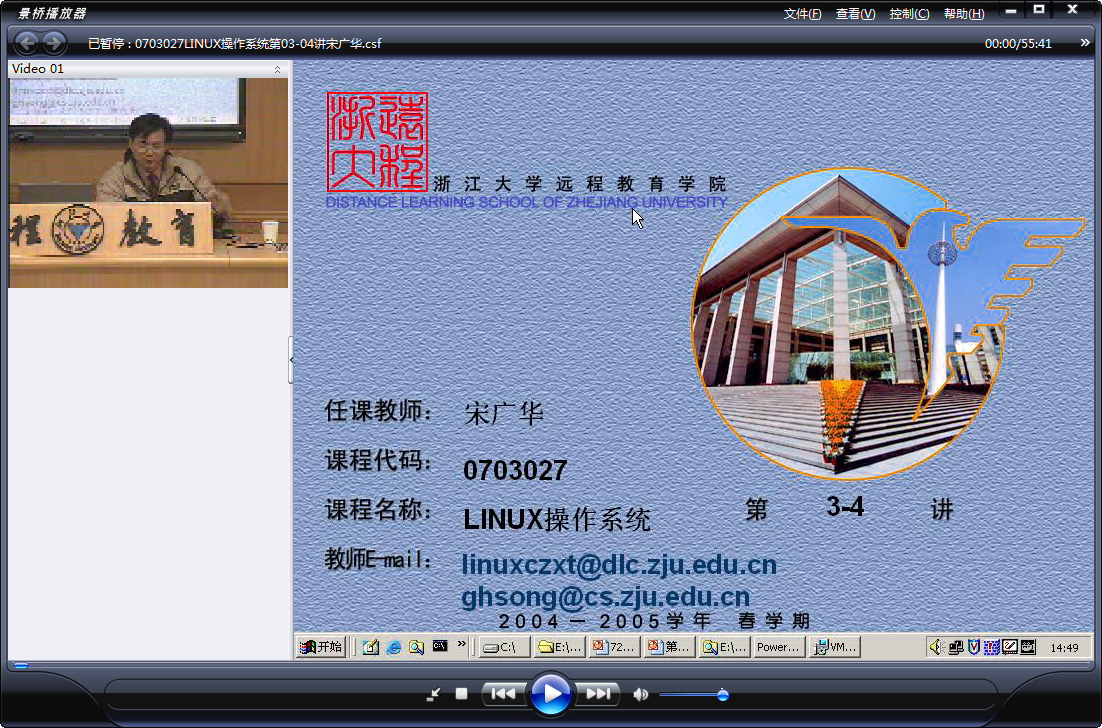Click the left panel splitter collapse handle
The image size is (1102, 728).
coord(291,360)
